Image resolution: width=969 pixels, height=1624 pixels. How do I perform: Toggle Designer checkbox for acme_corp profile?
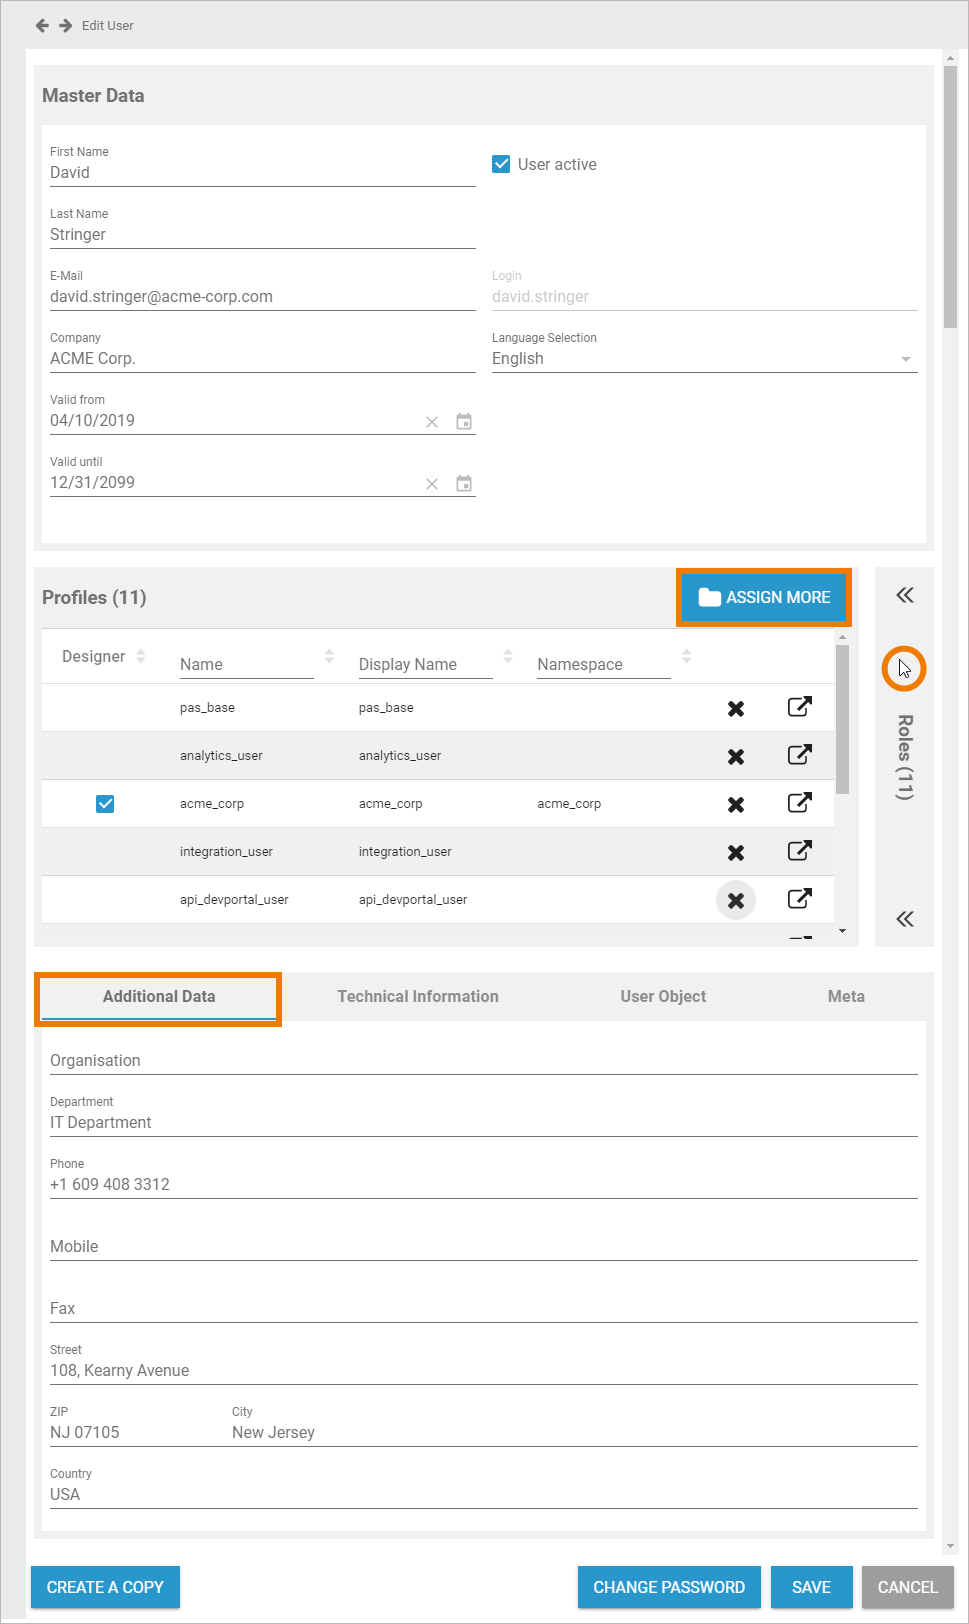(x=105, y=804)
